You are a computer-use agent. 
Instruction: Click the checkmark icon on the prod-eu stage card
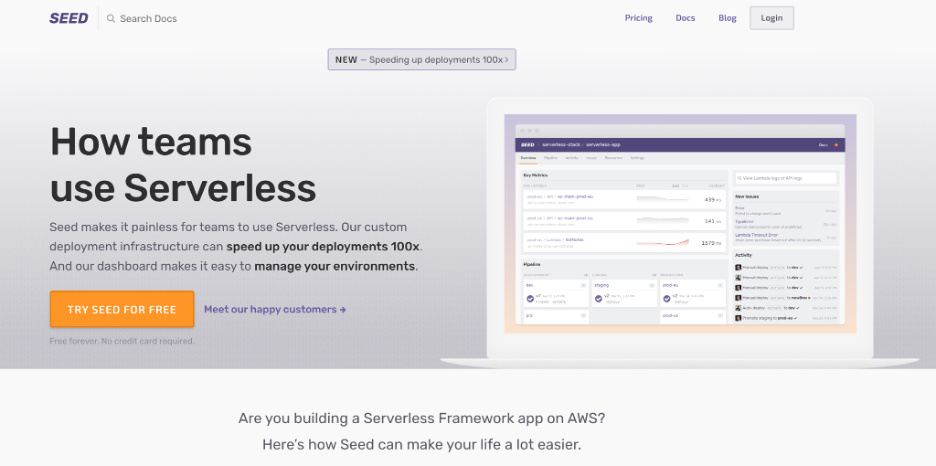(x=667, y=298)
